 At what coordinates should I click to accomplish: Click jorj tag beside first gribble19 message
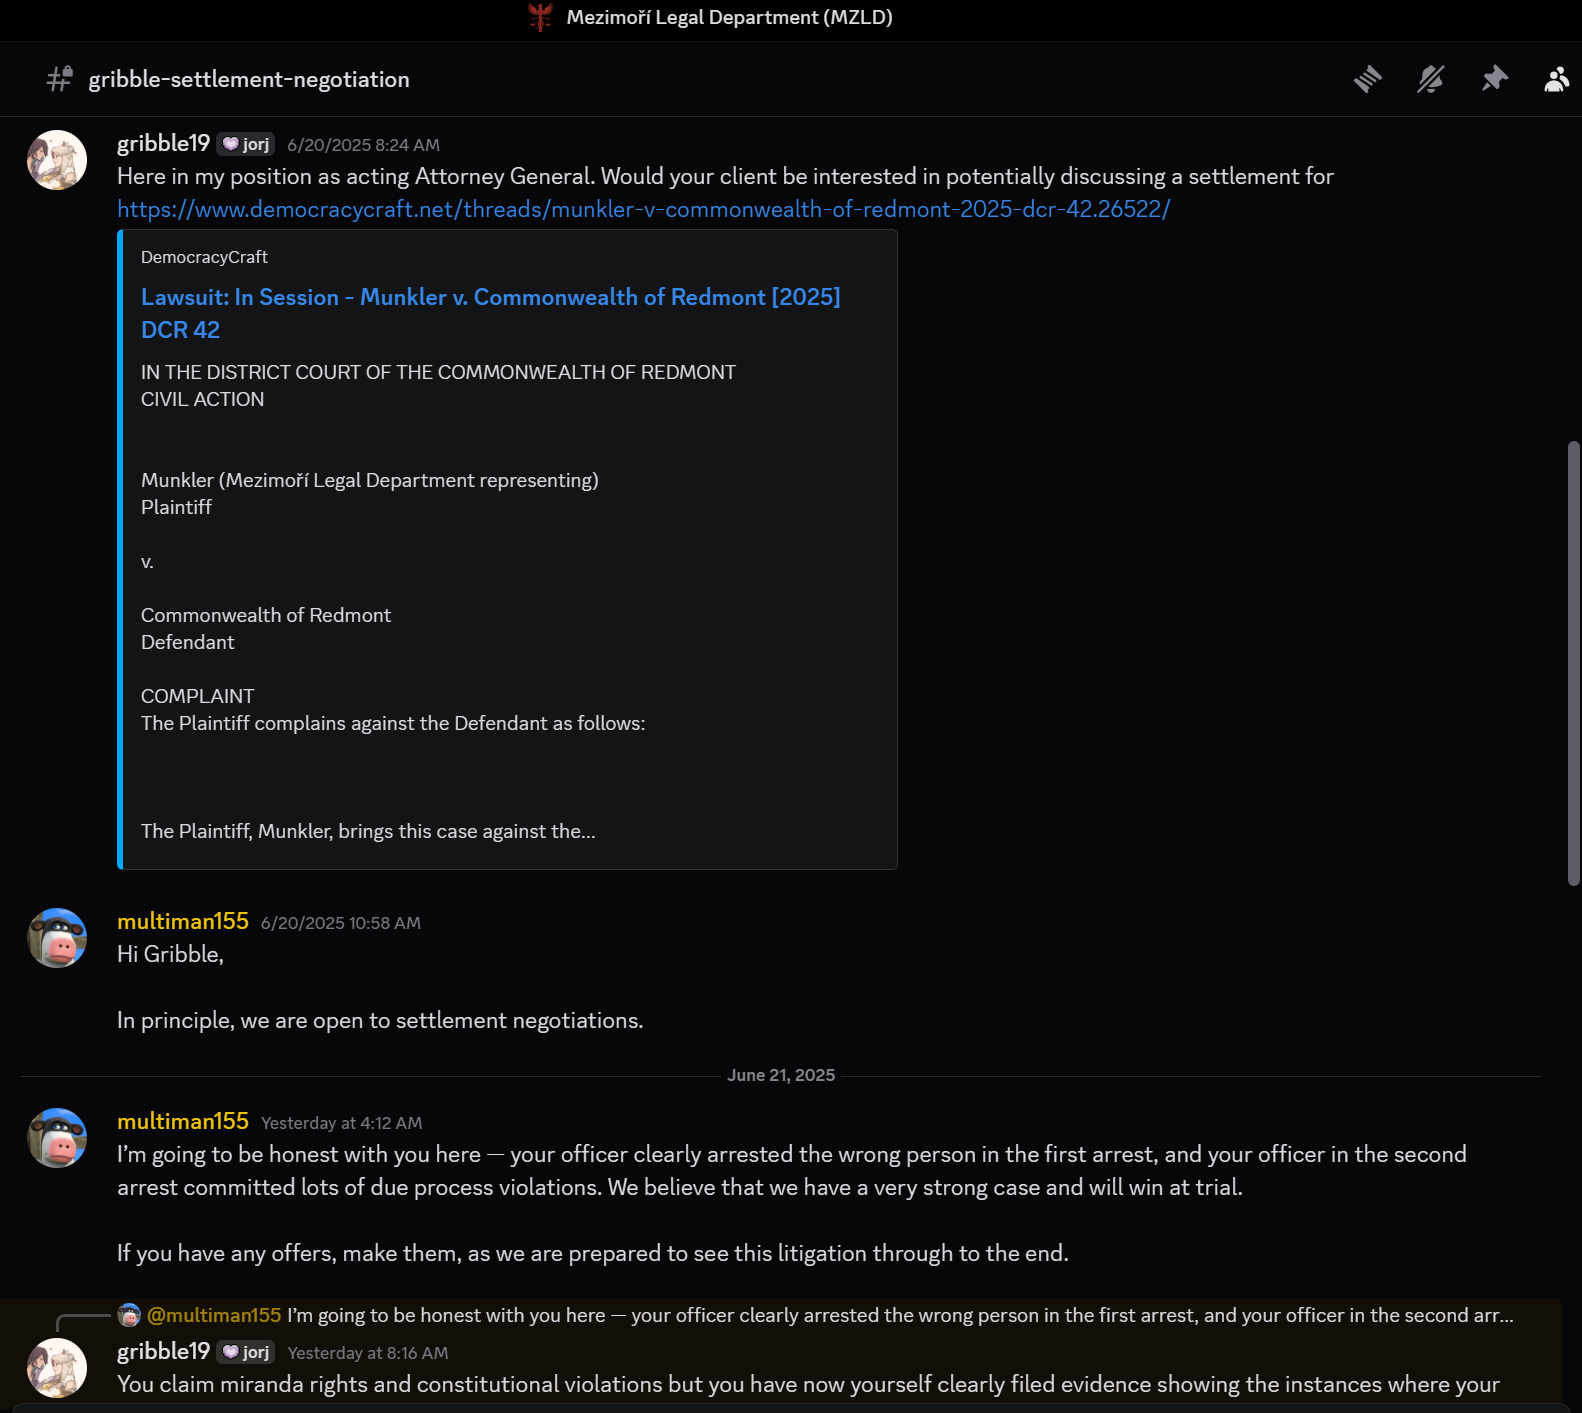246,144
